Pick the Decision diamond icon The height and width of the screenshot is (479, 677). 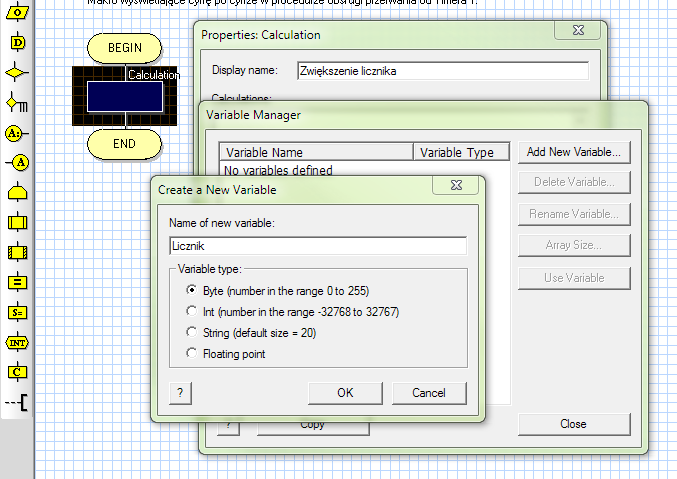(16, 73)
